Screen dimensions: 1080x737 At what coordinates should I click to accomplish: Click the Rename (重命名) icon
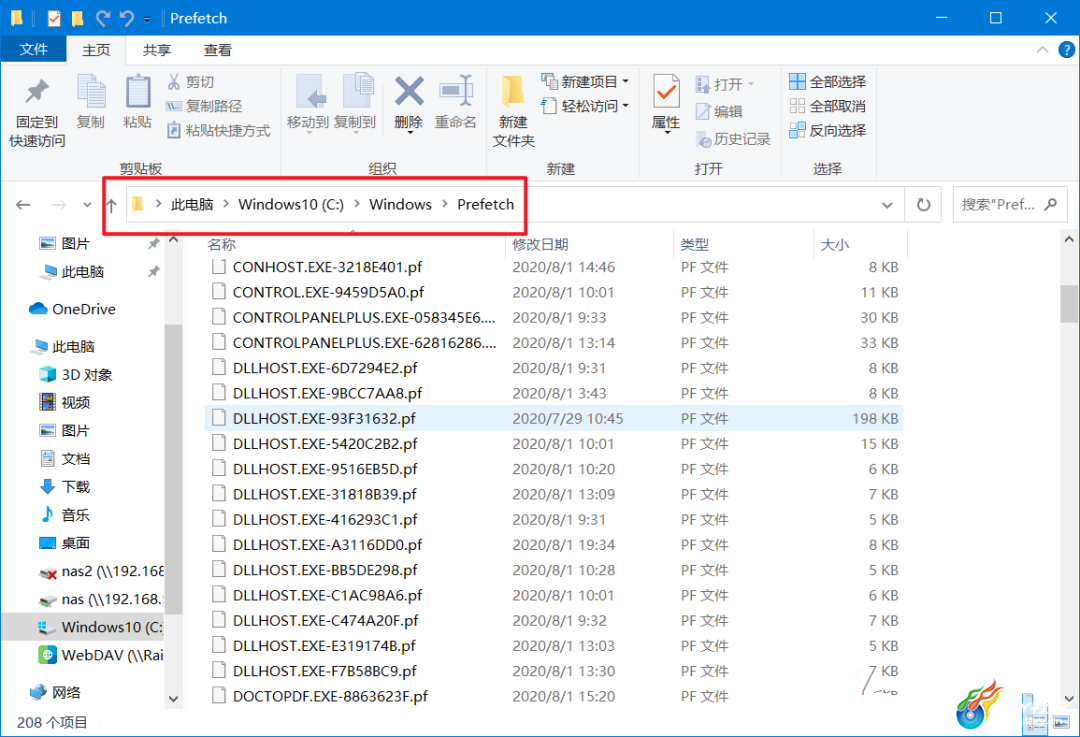tap(455, 92)
